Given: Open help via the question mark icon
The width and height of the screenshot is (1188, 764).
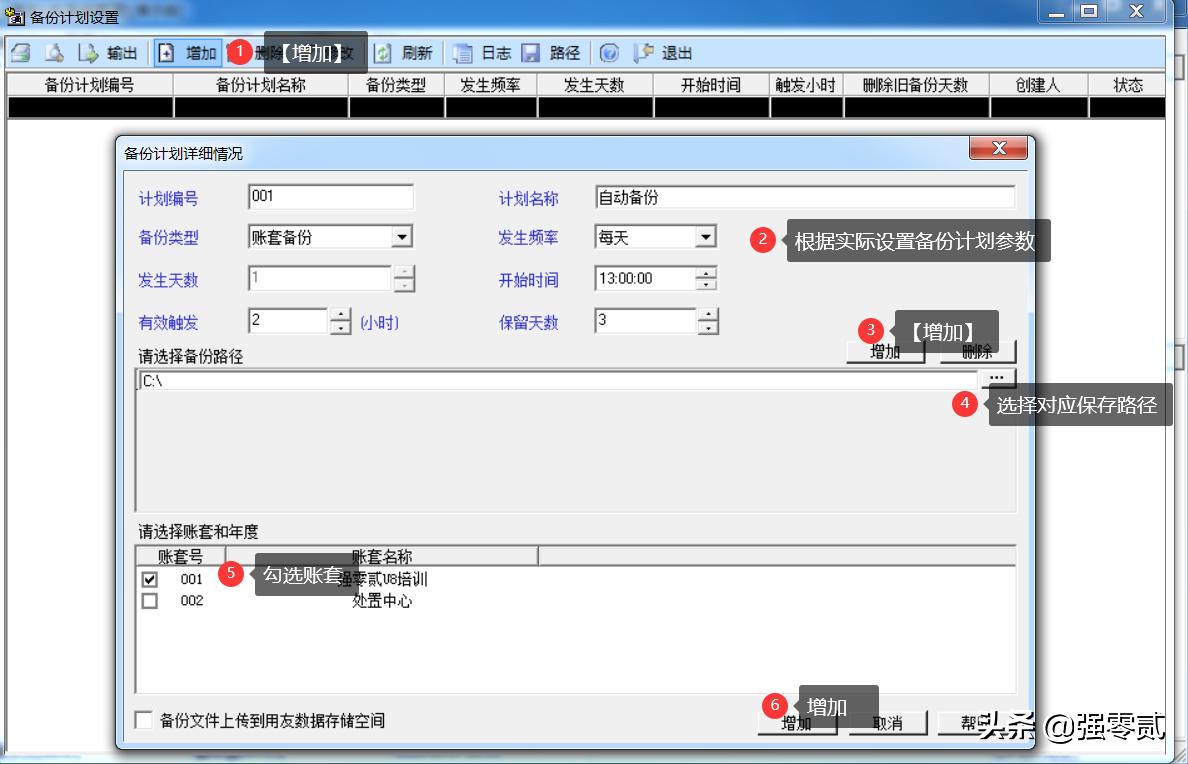Looking at the screenshot, I should click(609, 52).
